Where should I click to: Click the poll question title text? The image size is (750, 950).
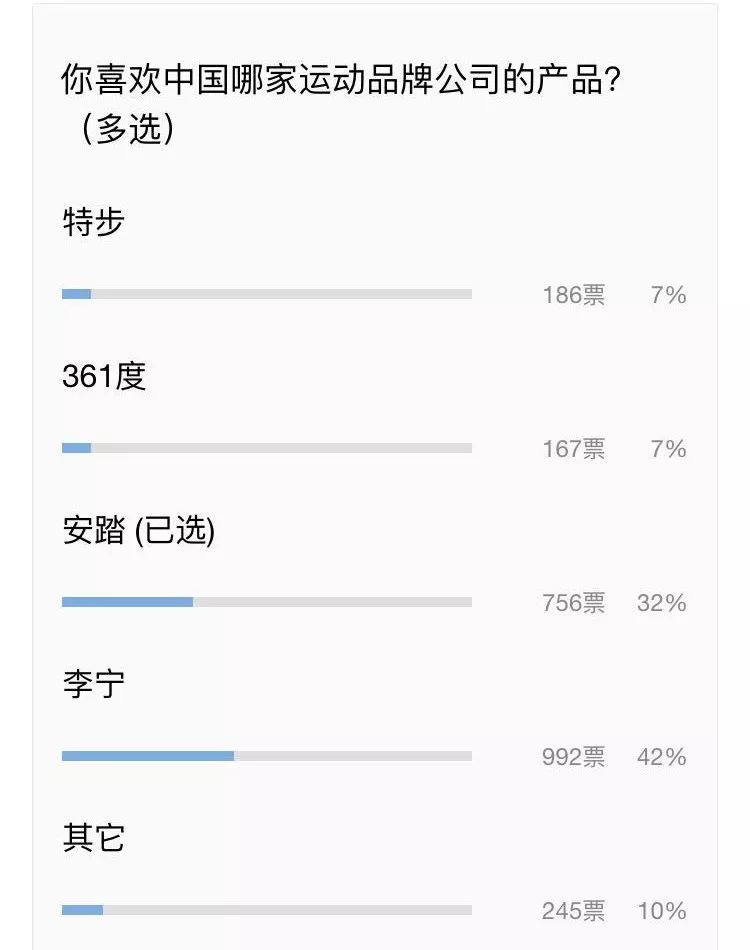coord(341,79)
